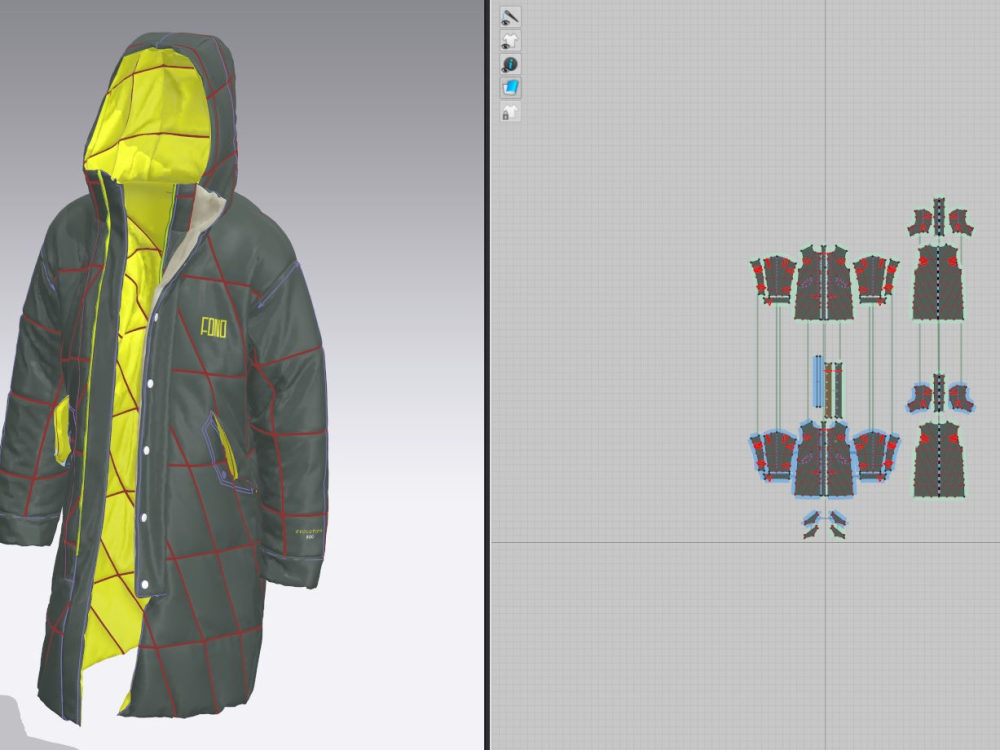This screenshot has width=1000, height=750.
Task: Select the brown vertical strip pattern piece
Action: point(828,390)
